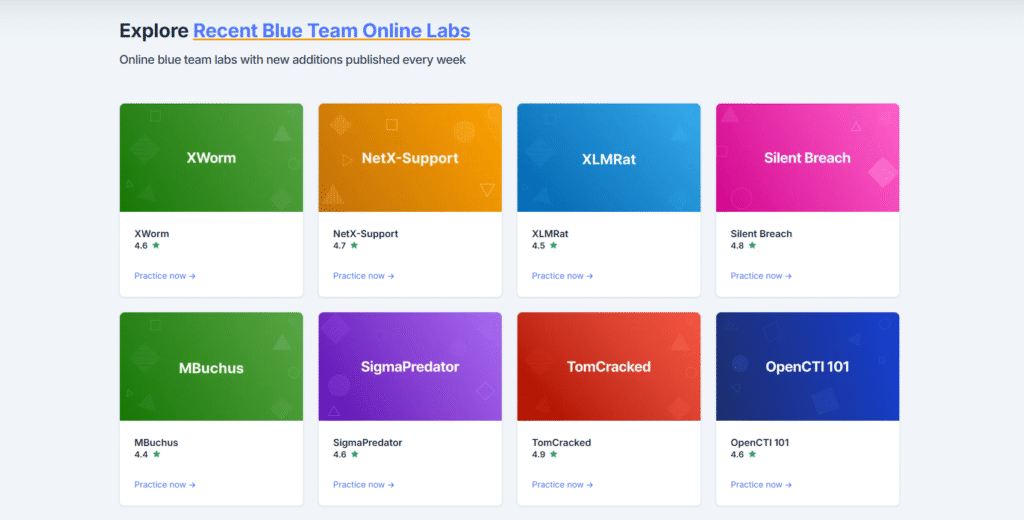Click Practice now under XLMRat
This screenshot has width=1024, height=520.
562,276
